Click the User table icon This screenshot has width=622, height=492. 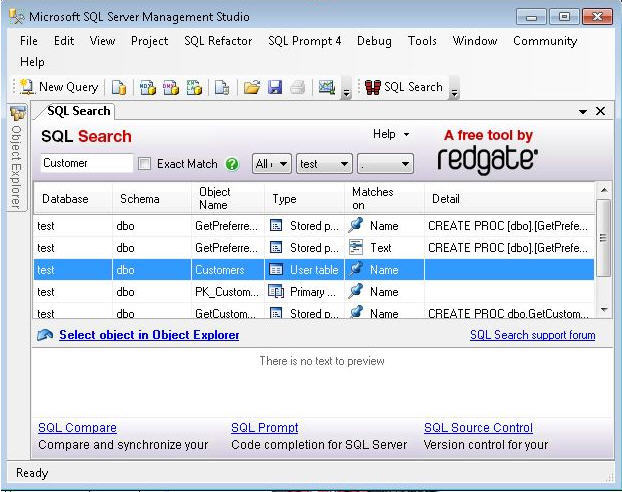(x=276, y=270)
